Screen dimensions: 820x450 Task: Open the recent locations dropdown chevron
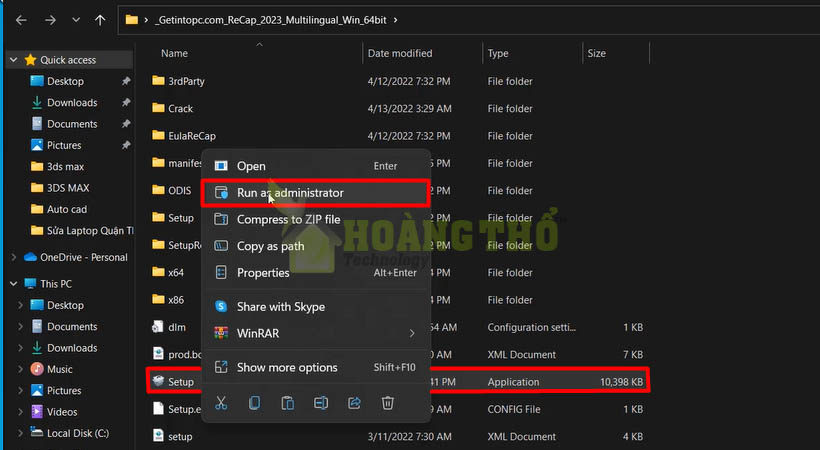(x=76, y=20)
